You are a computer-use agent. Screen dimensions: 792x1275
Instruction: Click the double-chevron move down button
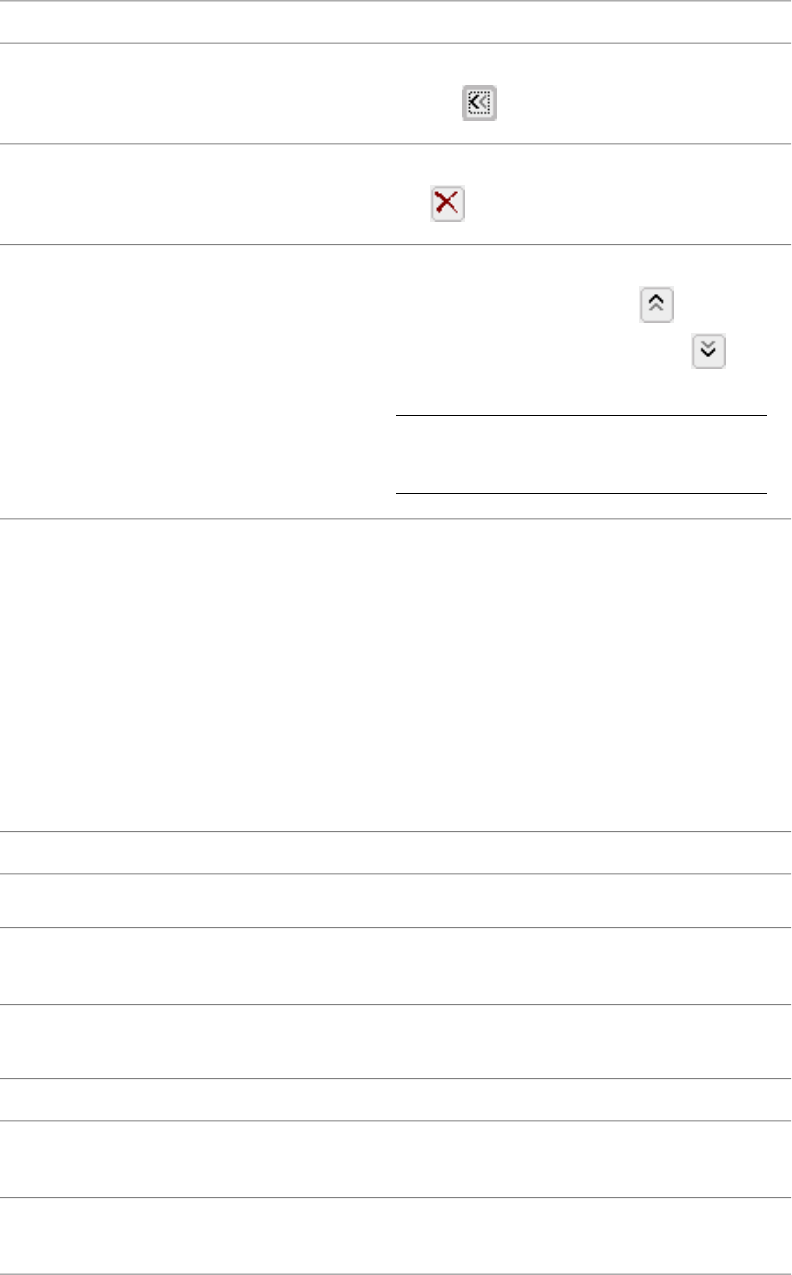click(x=709, y=351)
